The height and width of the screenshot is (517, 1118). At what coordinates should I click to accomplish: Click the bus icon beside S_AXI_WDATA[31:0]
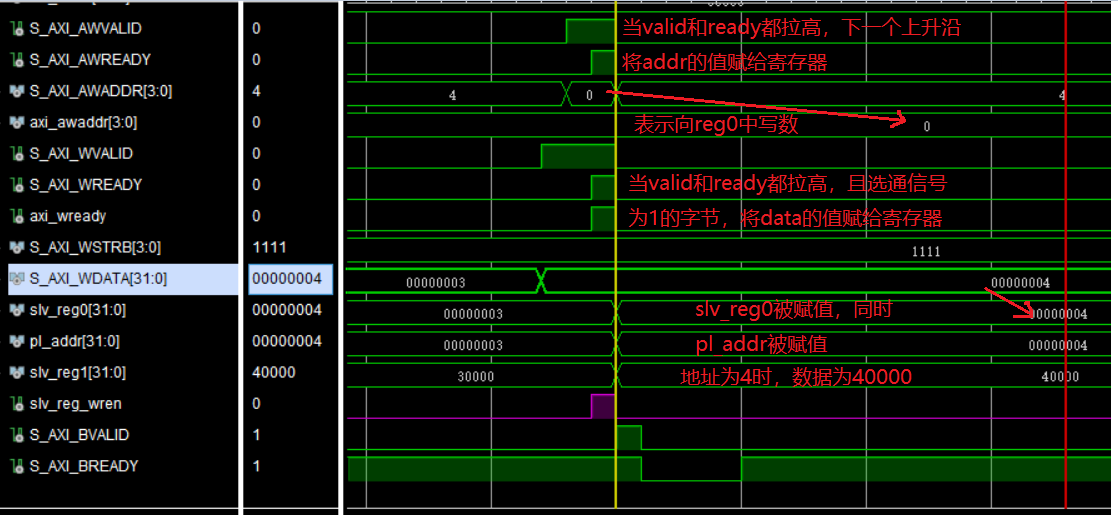[x=18, y=279]
